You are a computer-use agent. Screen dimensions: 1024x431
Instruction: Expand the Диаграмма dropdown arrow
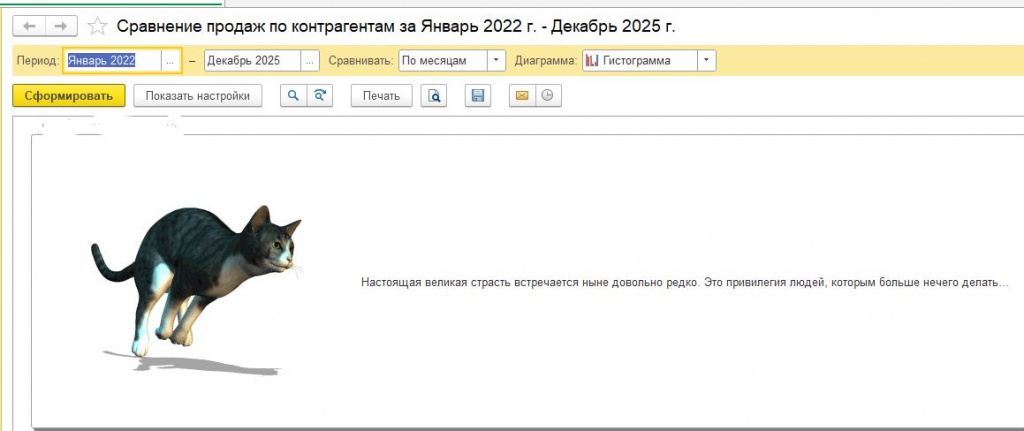click(707, 60)
